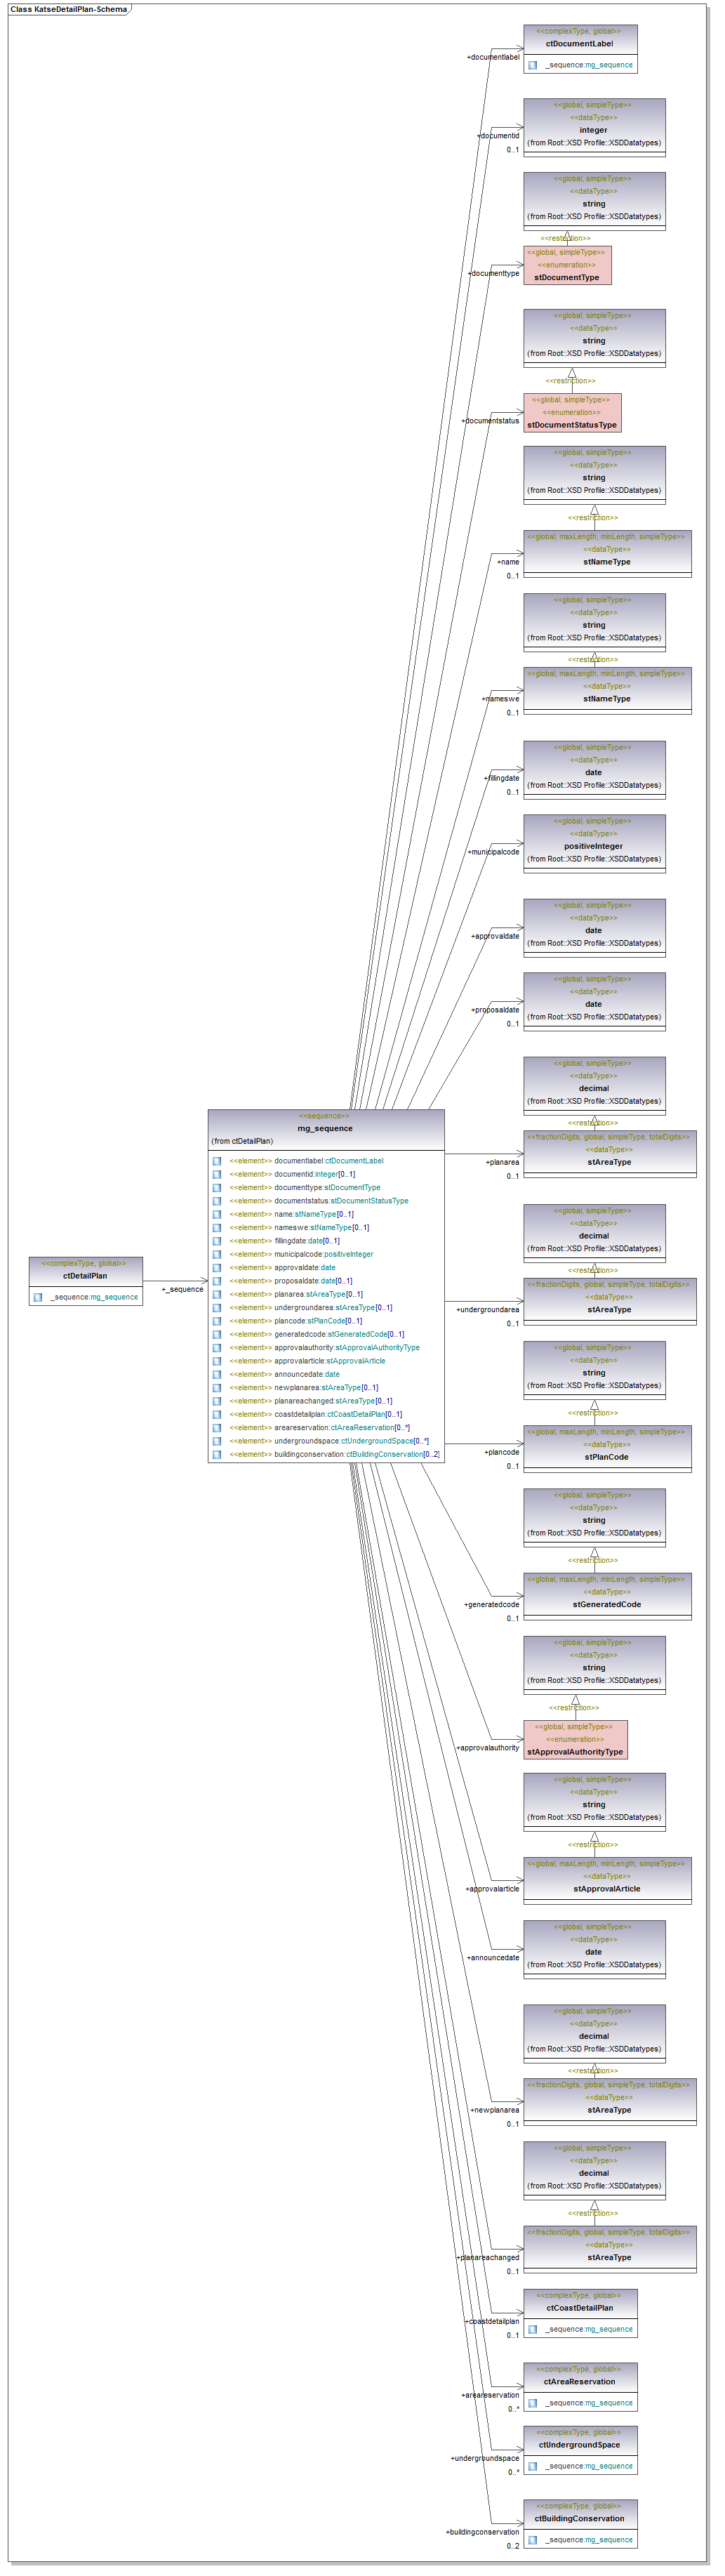Screen dimensions: 725x2576
Task: Select the stDocumentStatusType enumeration box
Action: pyautogui.click(x=572, y=413)
